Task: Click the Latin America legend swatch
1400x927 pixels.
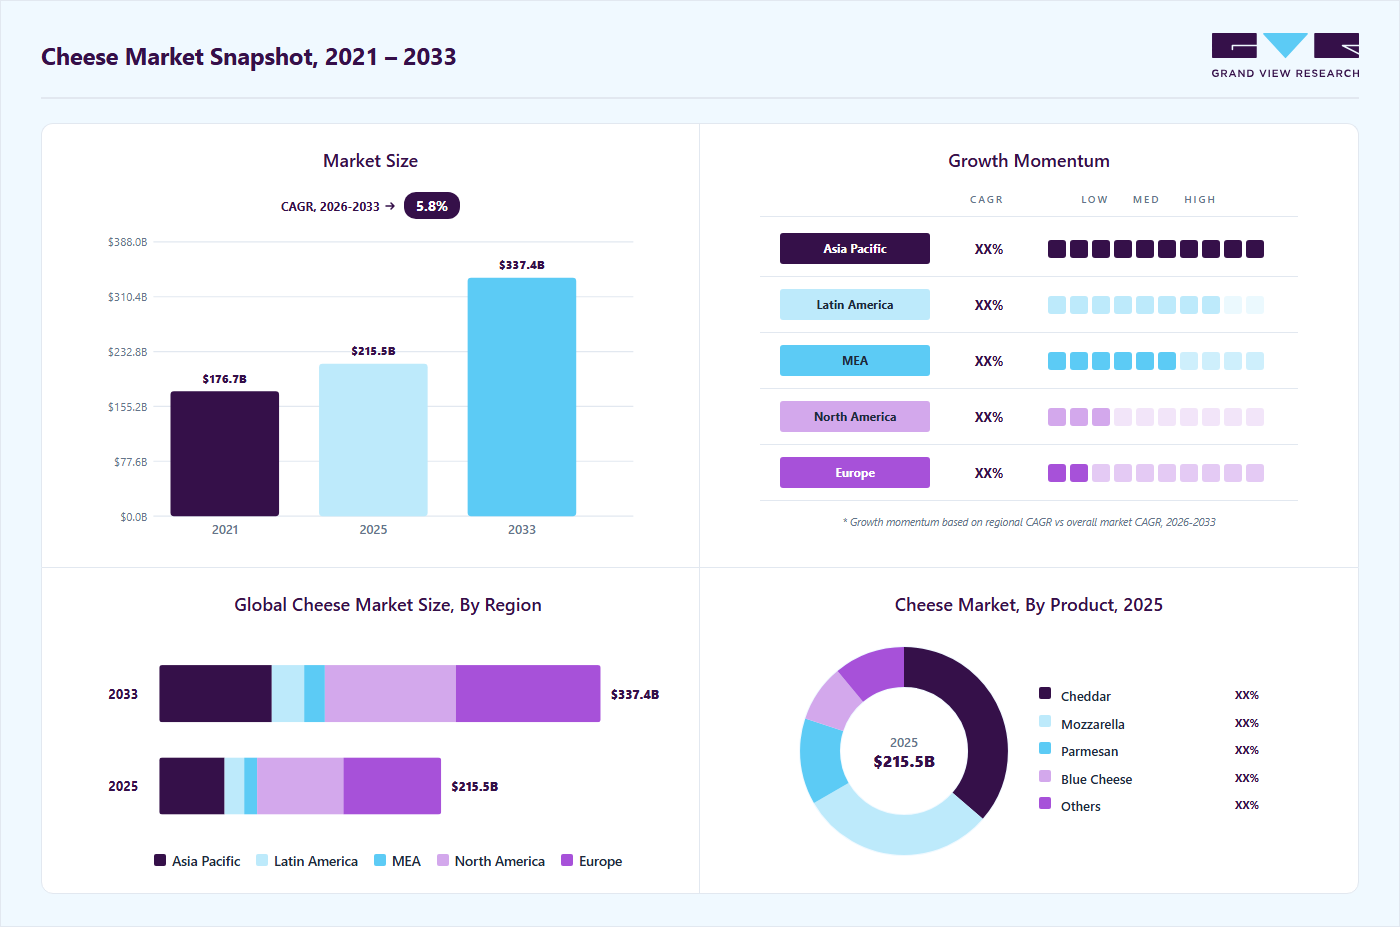Action: (262, 860)
